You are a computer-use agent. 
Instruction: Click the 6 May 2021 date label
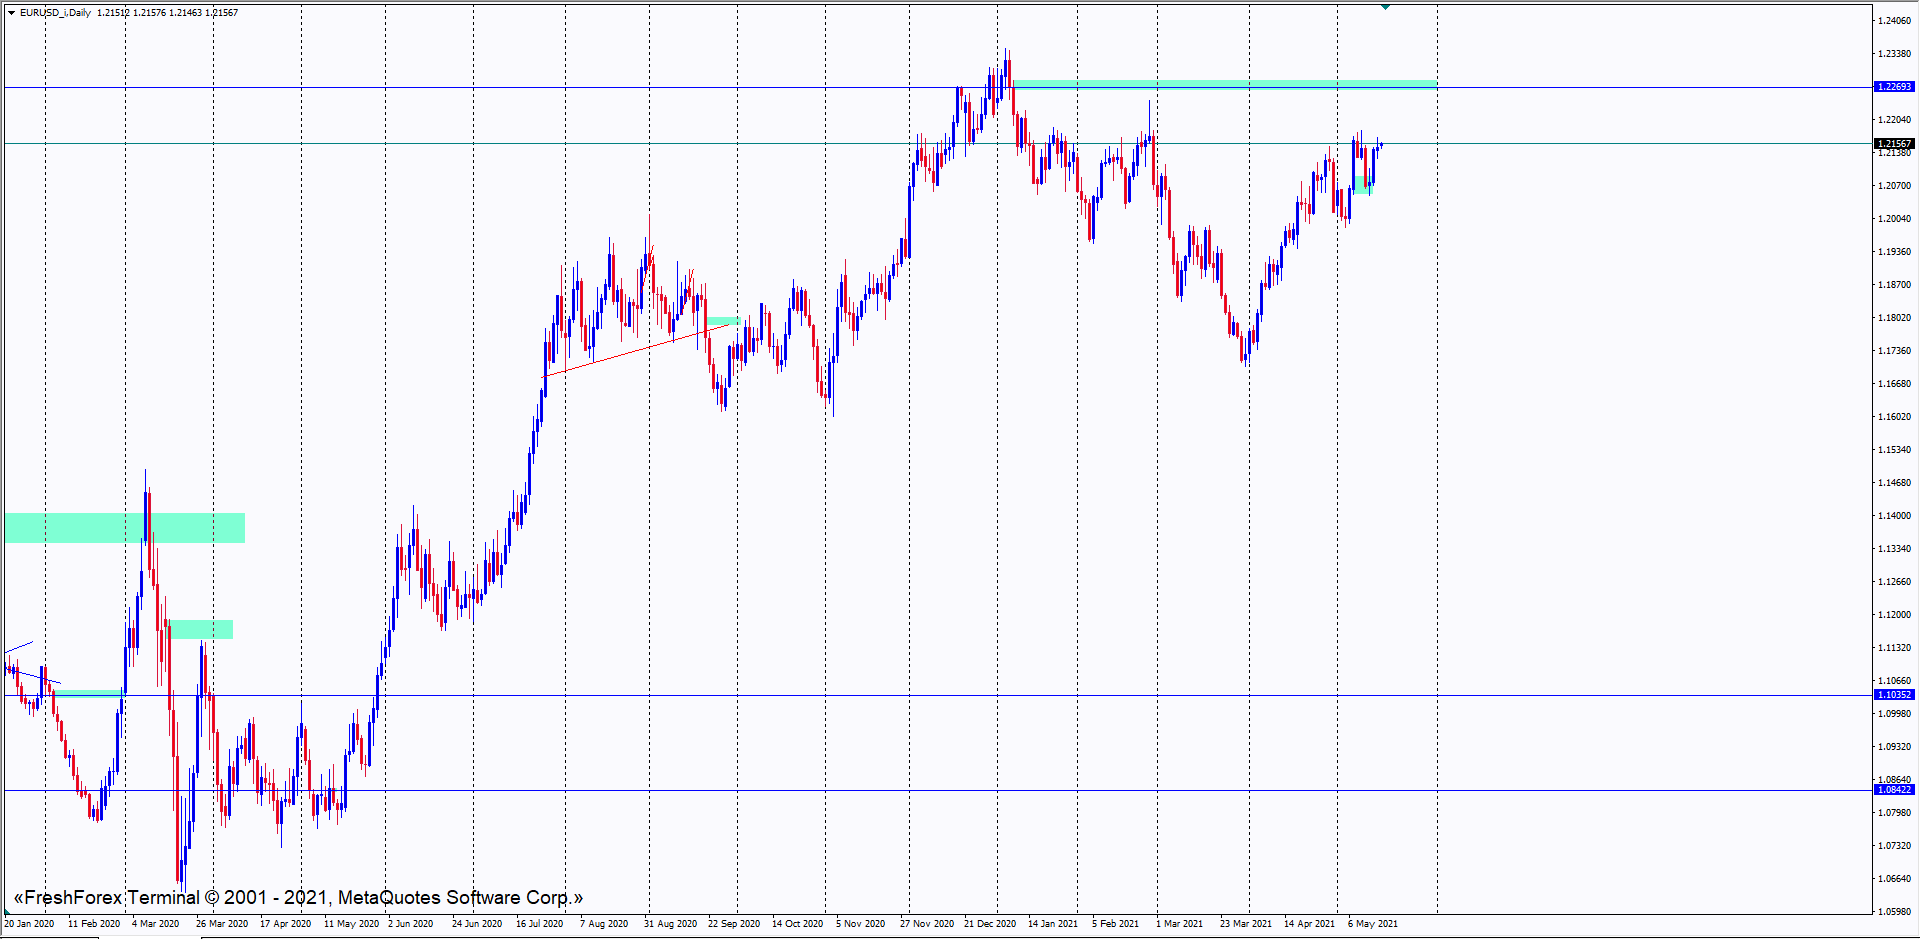pos(1372,924)
